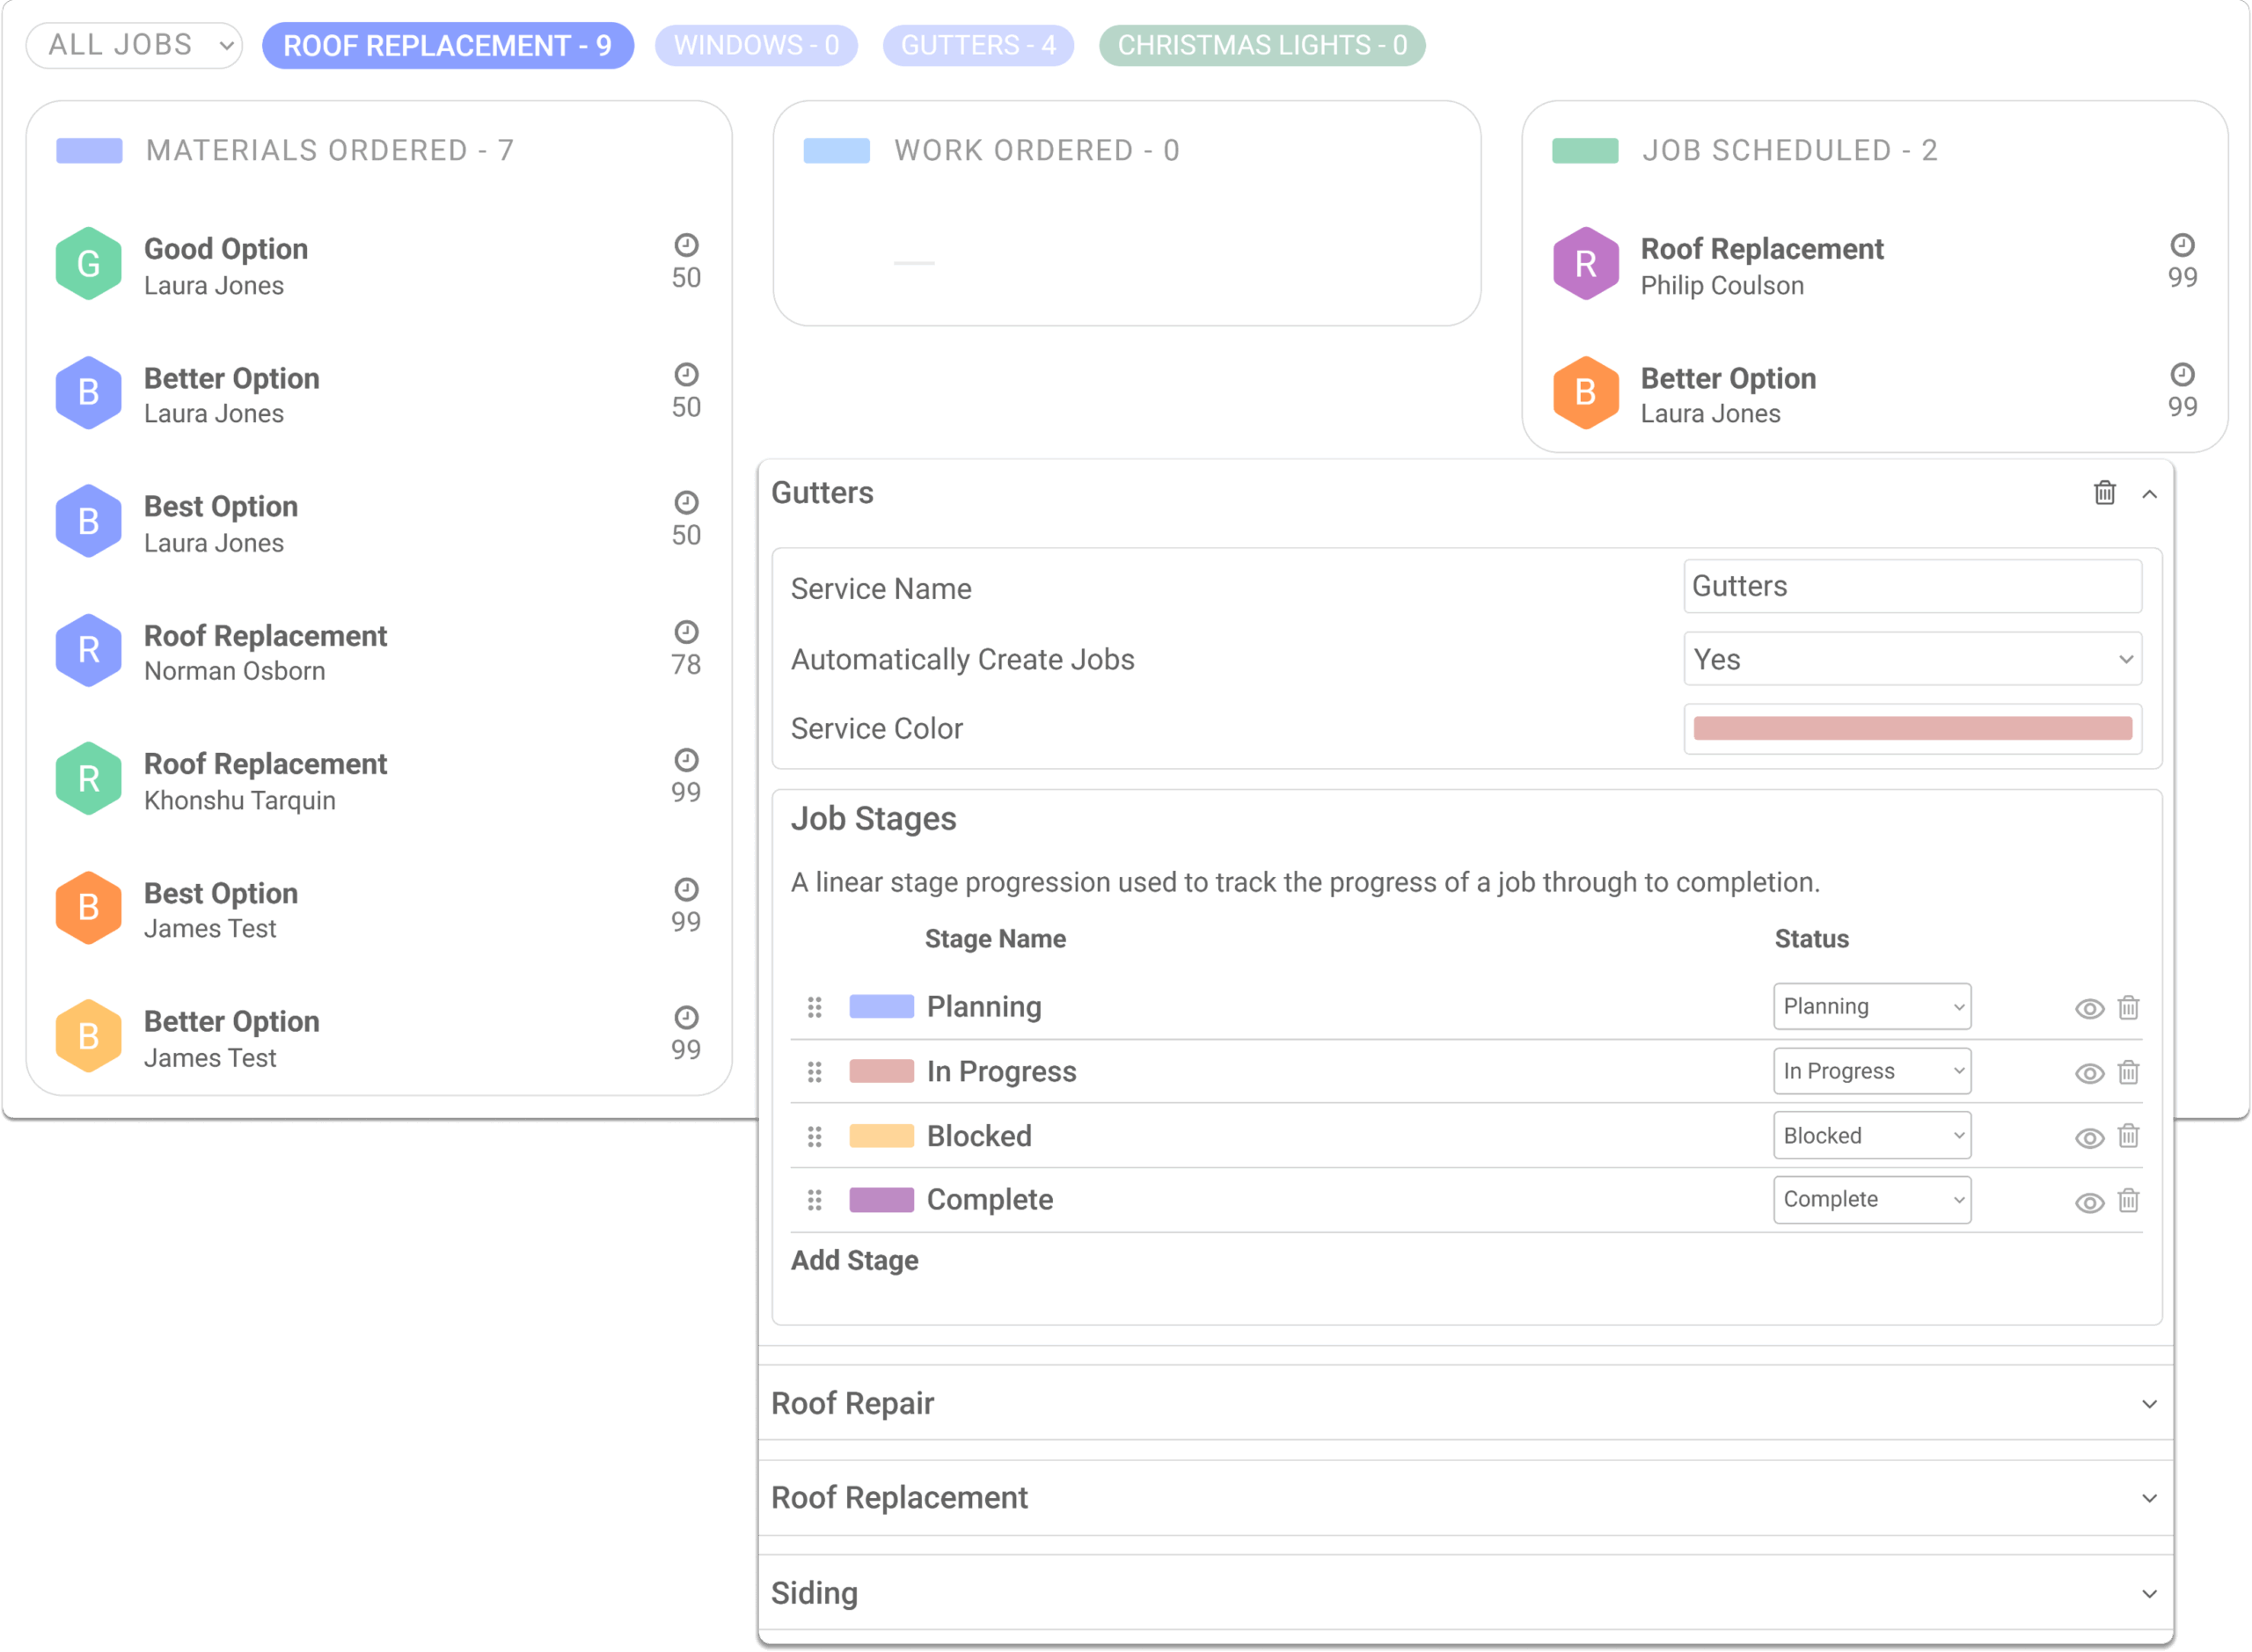Click the blue R hexagon for Norman Osborn
Image resolution: width=2252 pixels, height=1652 pixels.
point(89,650)
